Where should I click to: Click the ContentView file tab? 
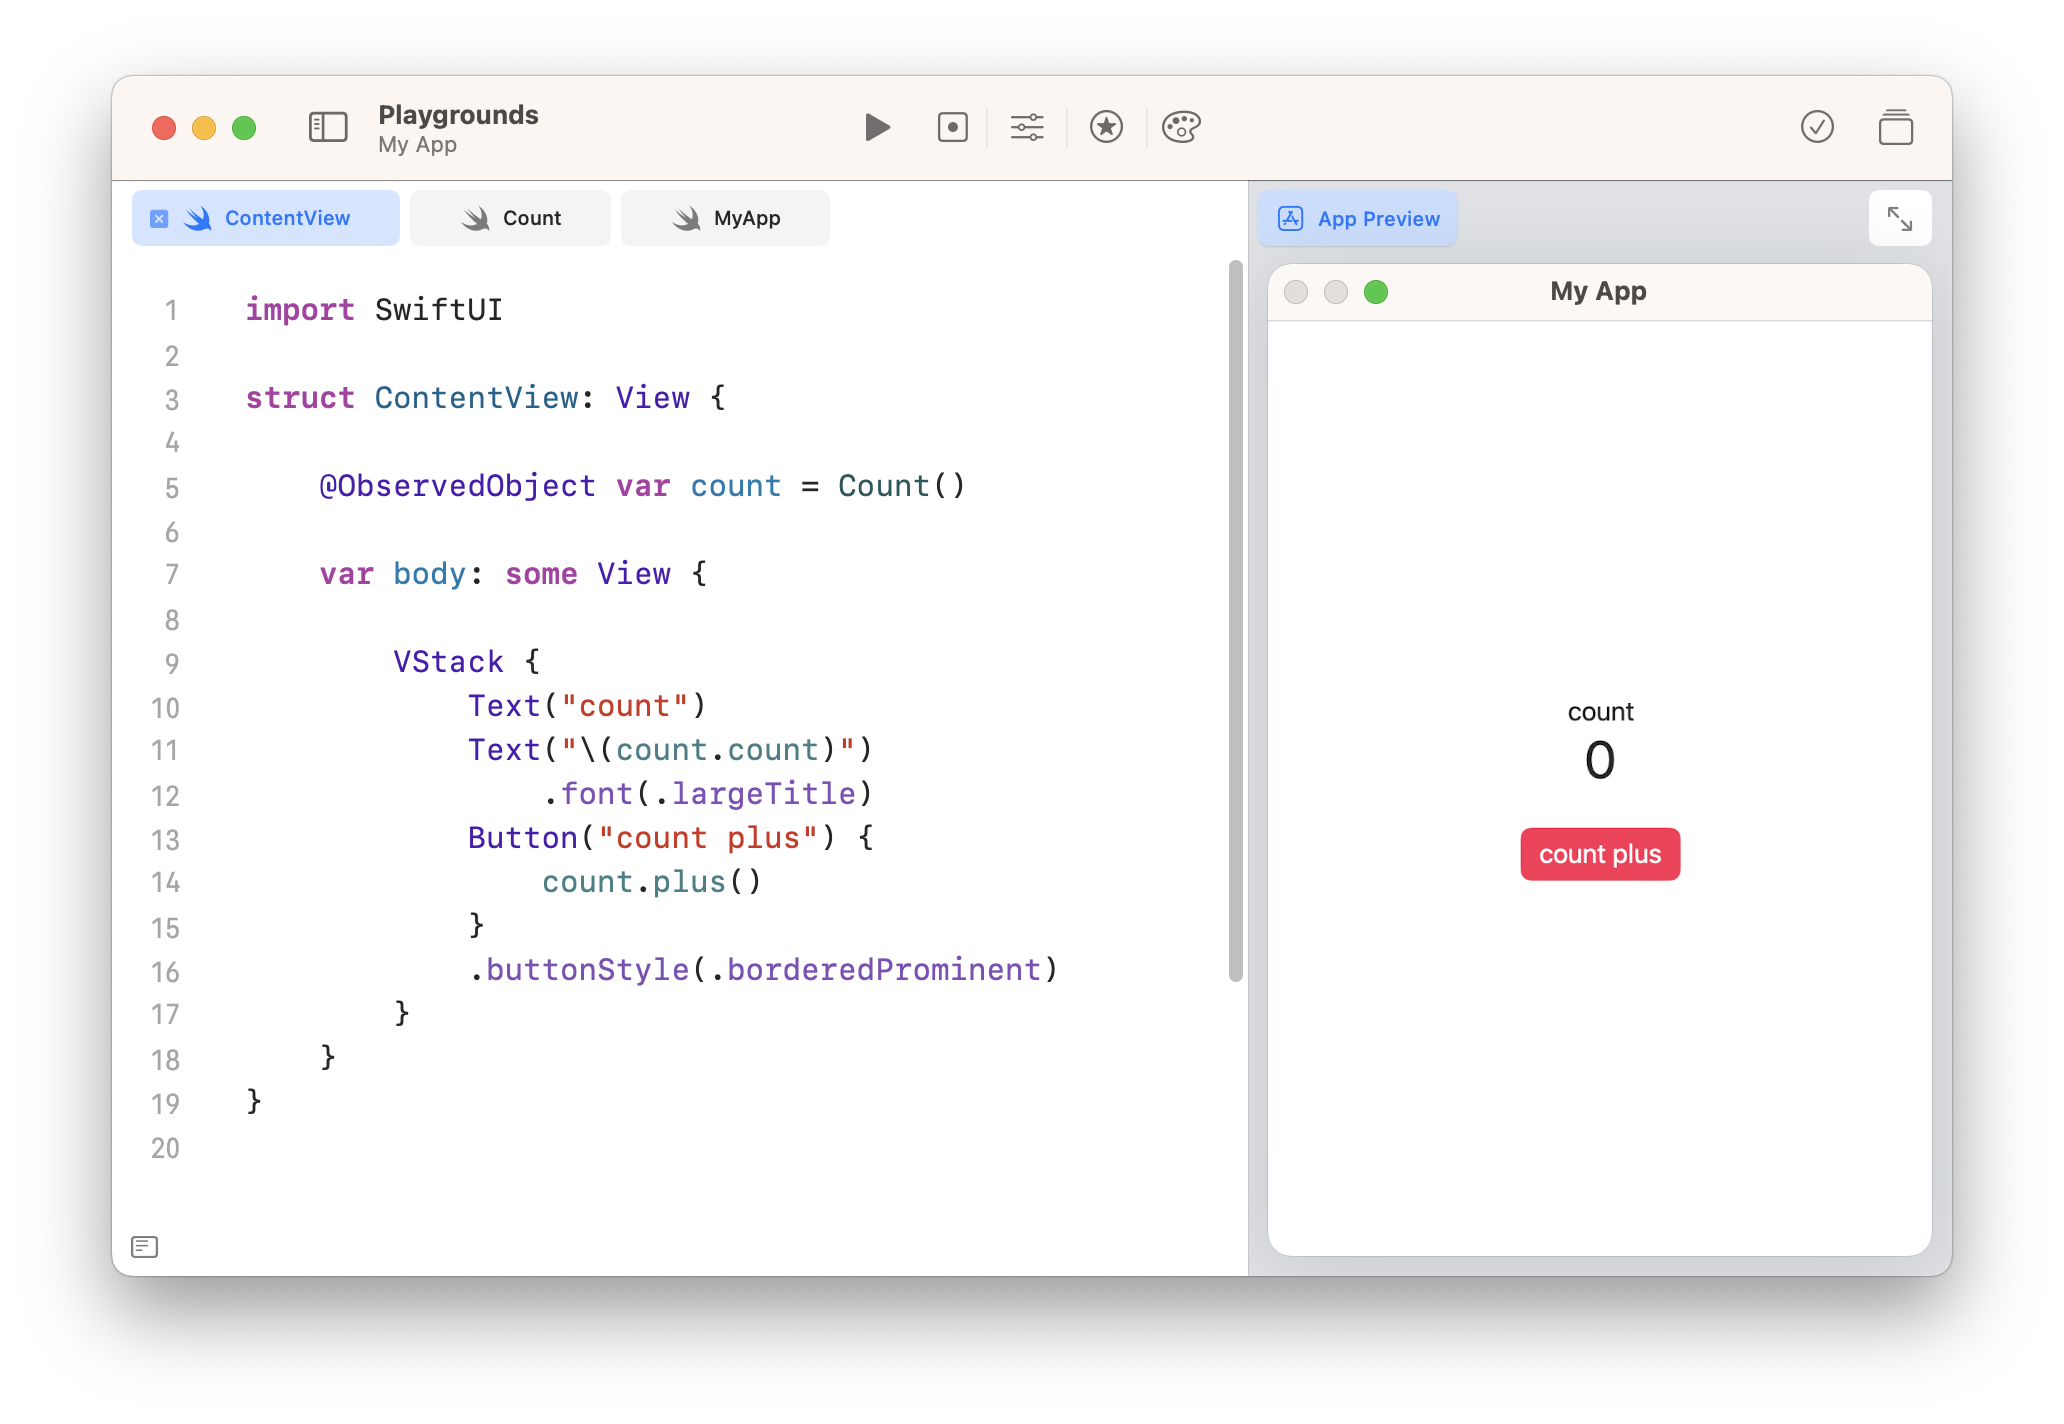tap(286, 218)
